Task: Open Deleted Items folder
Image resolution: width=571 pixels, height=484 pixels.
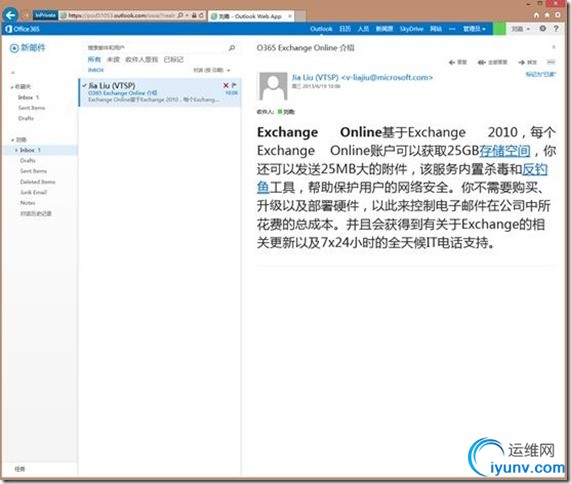Action: (x=38, y=182)
